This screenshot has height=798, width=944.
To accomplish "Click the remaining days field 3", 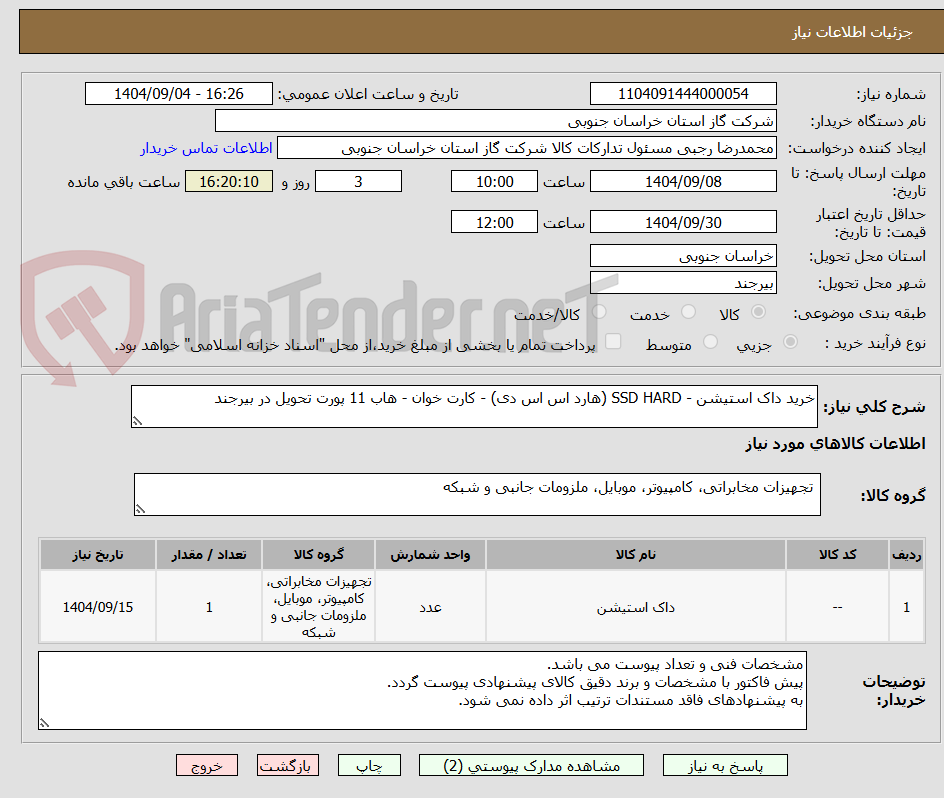I will pos(358,181).
